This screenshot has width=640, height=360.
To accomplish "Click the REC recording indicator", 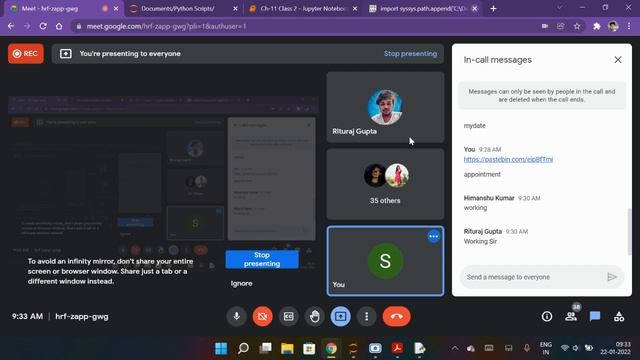I will 26,54.
